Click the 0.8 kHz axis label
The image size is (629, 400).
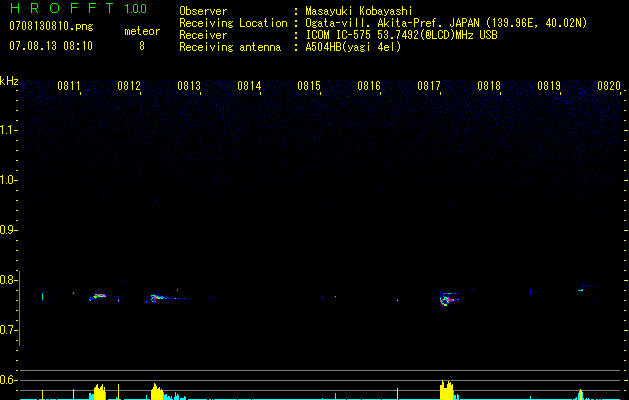click(8, 280)
